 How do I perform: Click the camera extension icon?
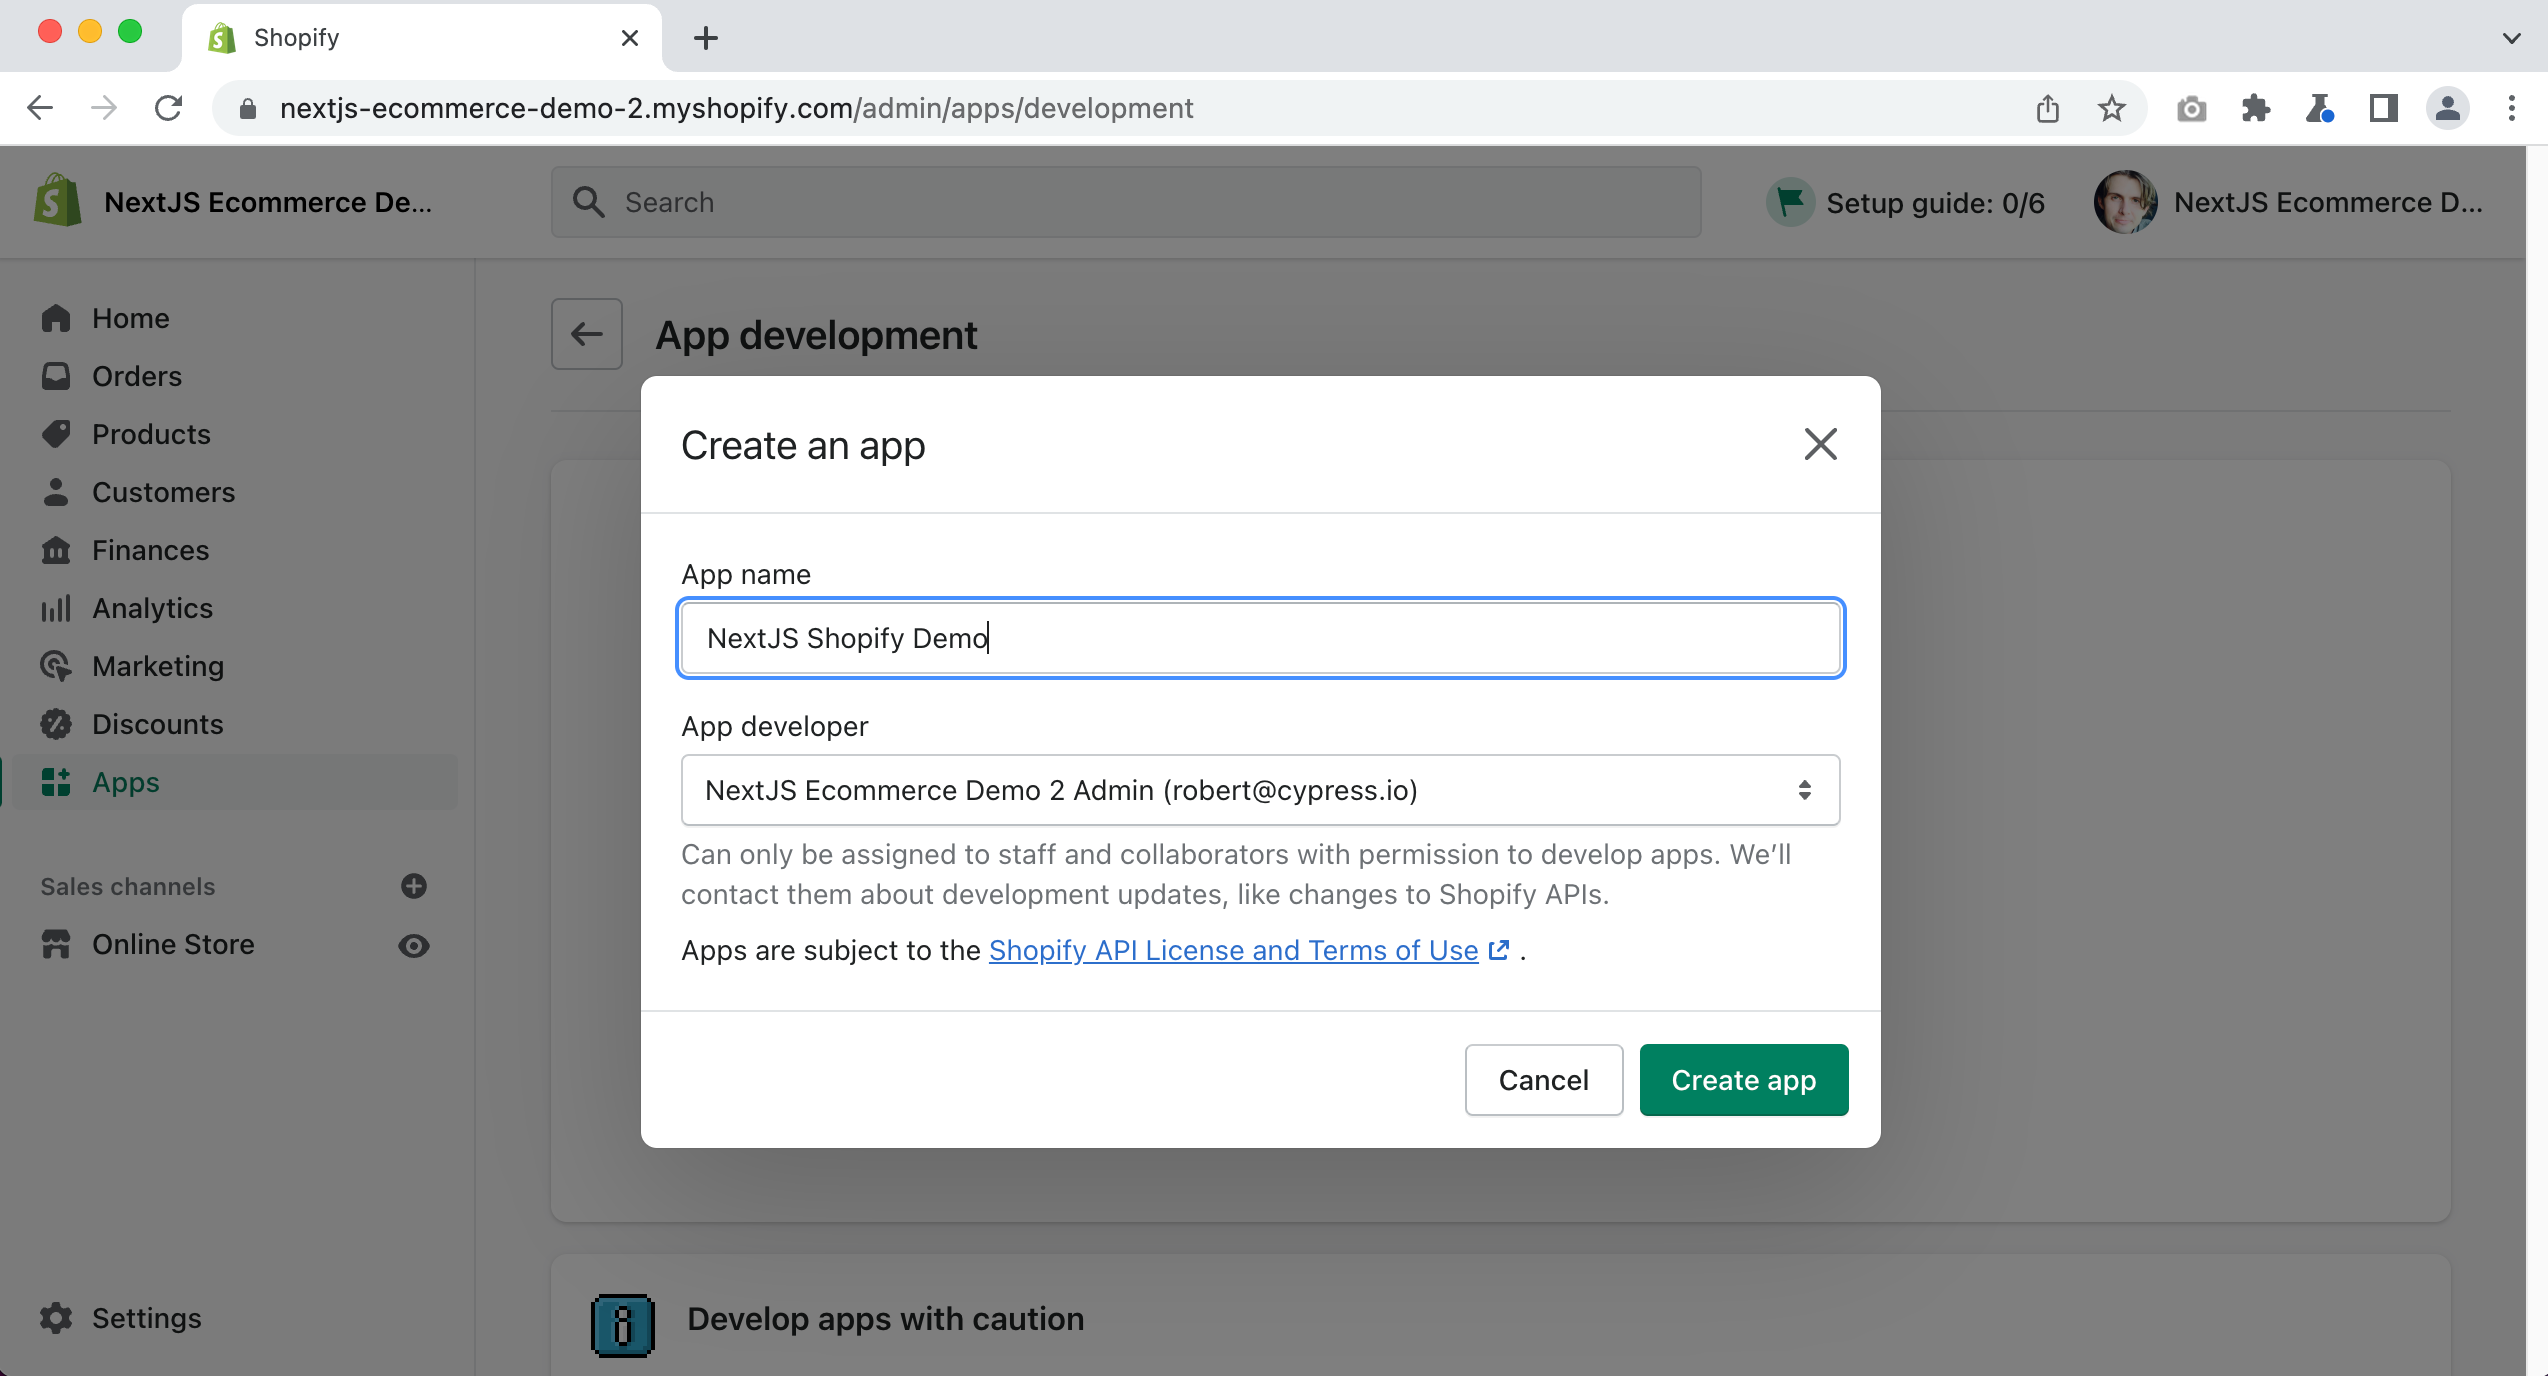2192,108
